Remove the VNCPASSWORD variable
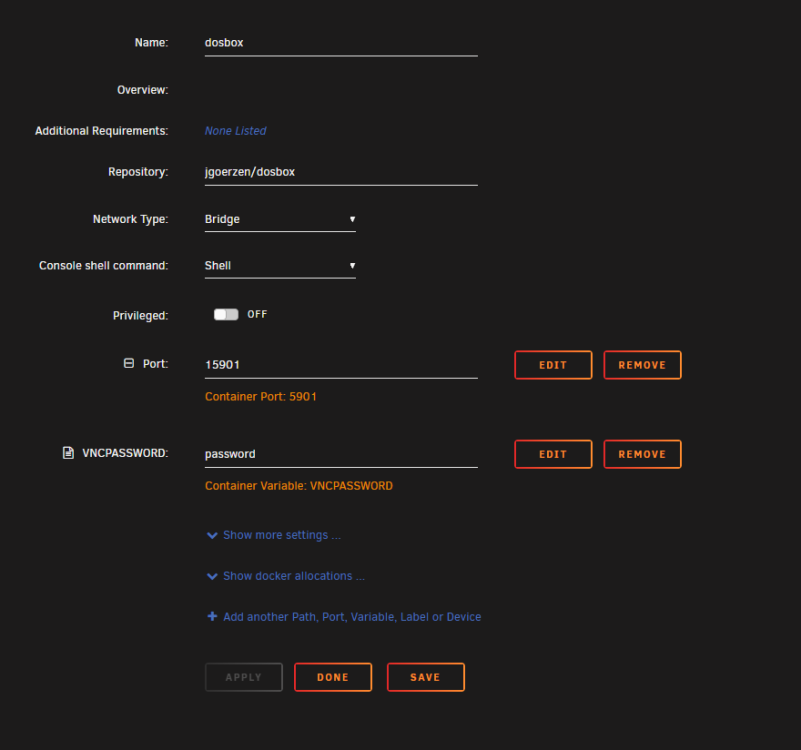 642,454
